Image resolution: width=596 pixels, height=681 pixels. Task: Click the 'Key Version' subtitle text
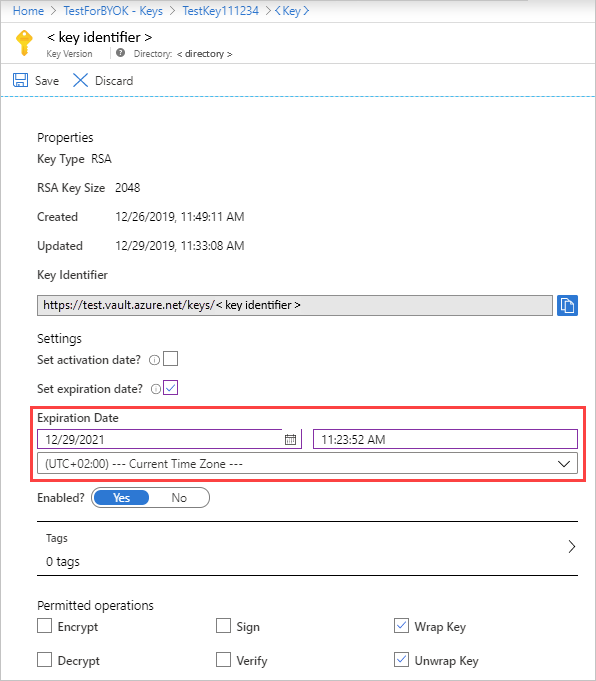[x=70, y=54]
